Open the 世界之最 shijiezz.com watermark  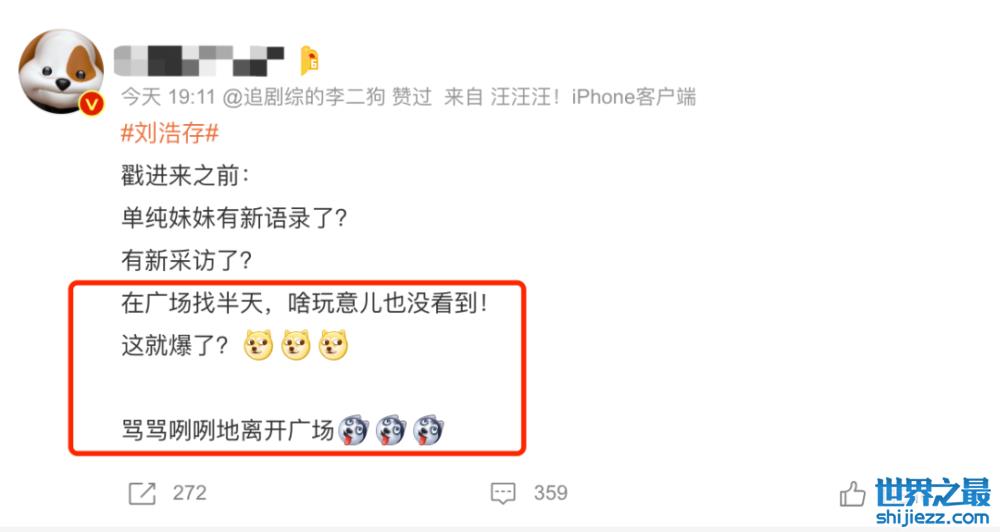(x=932, y=501)
